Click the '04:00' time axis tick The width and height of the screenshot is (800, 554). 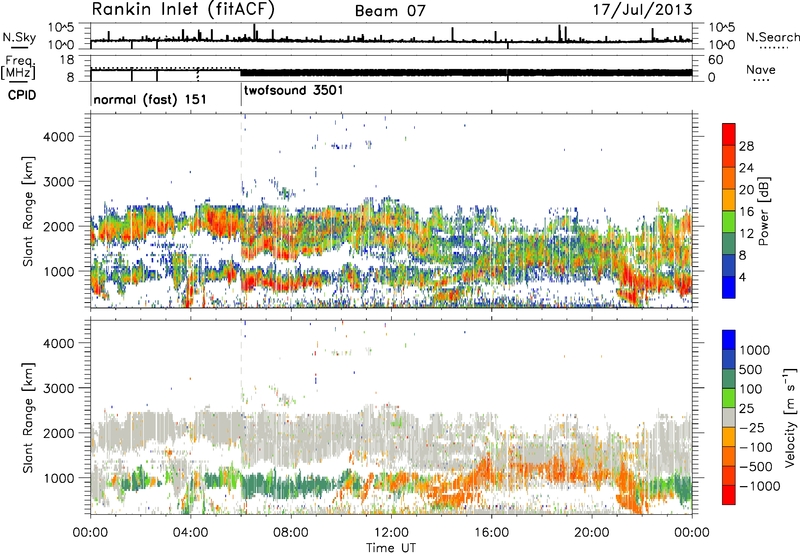(x=190, y=533)
